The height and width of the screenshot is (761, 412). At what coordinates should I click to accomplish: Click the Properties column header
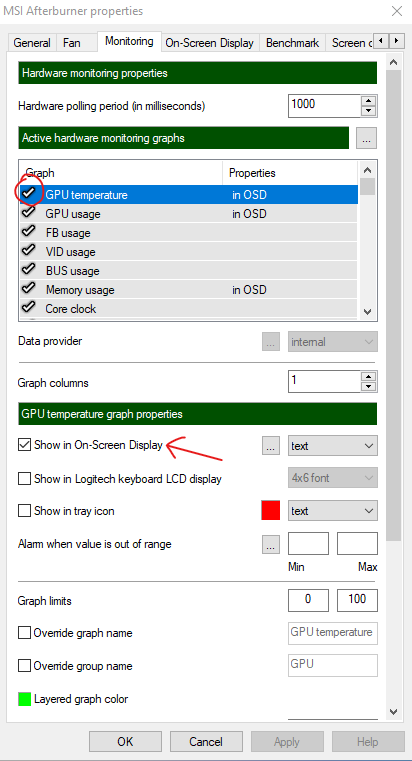click(x=290, y=173)
